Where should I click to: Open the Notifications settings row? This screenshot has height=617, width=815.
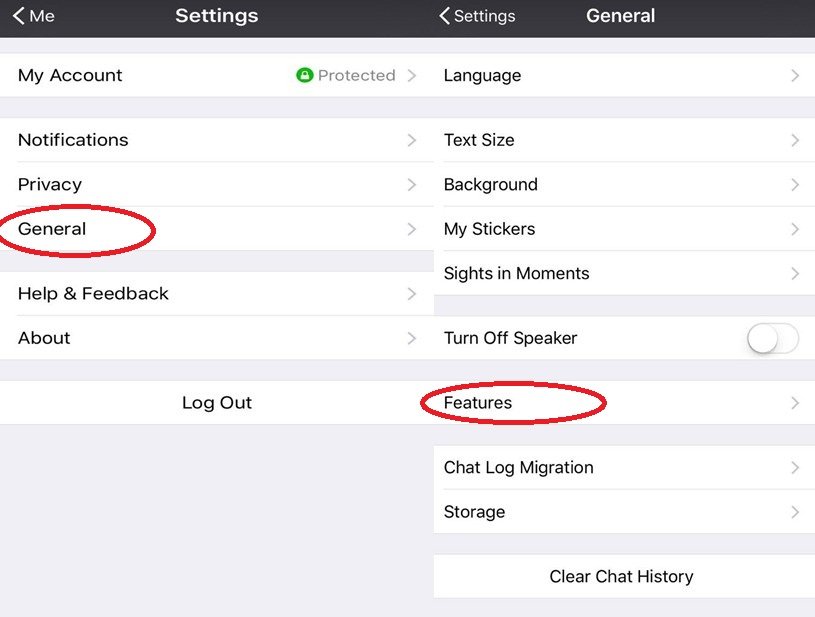click(73, 140)
